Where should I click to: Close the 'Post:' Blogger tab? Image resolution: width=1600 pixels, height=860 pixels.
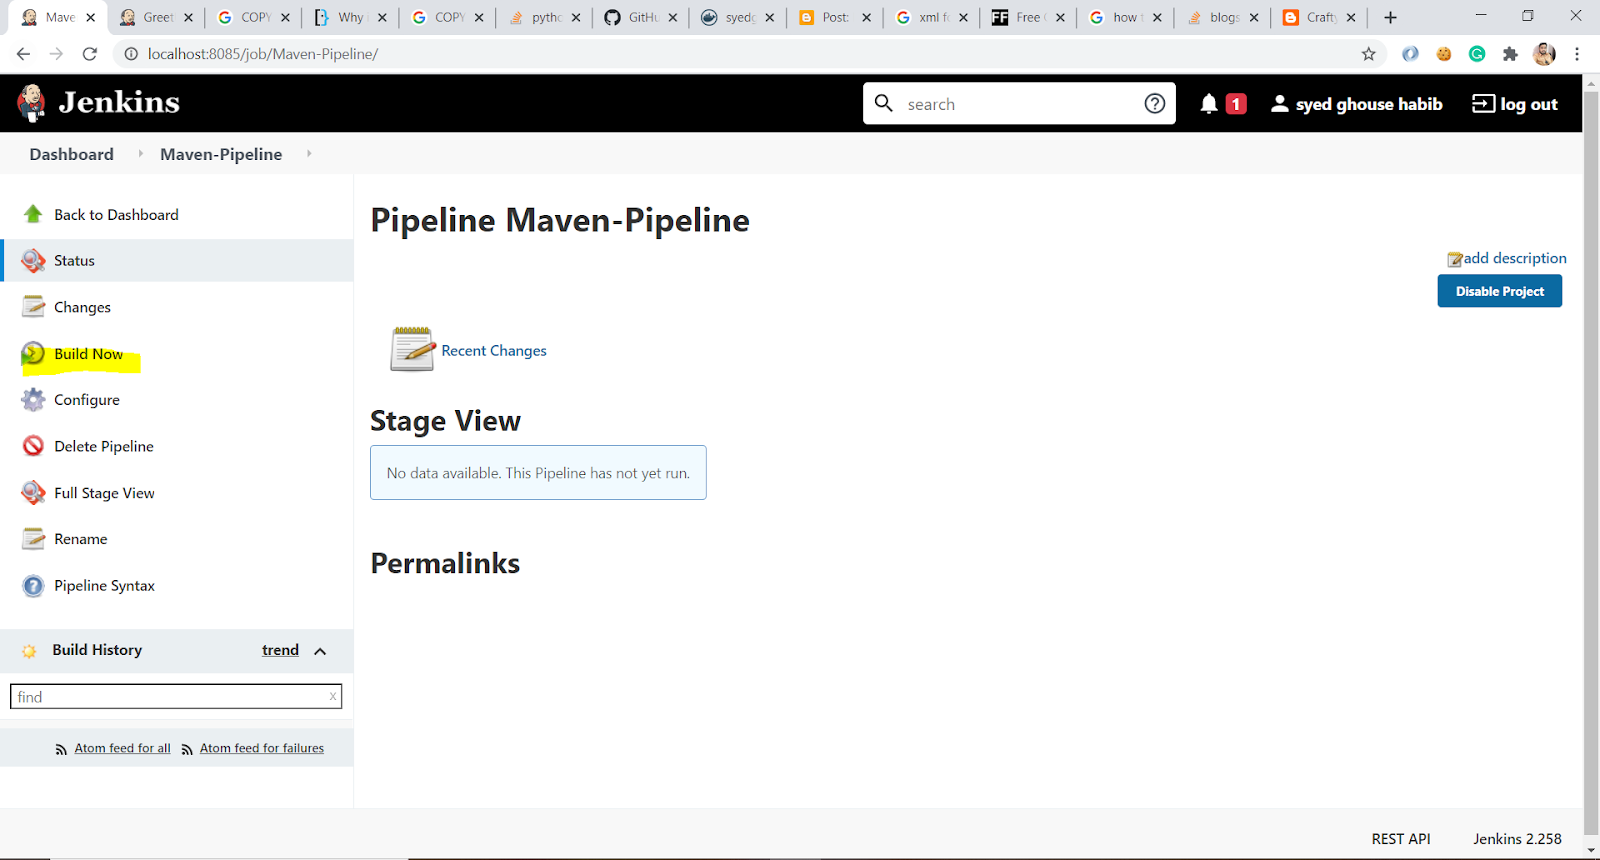866,17
